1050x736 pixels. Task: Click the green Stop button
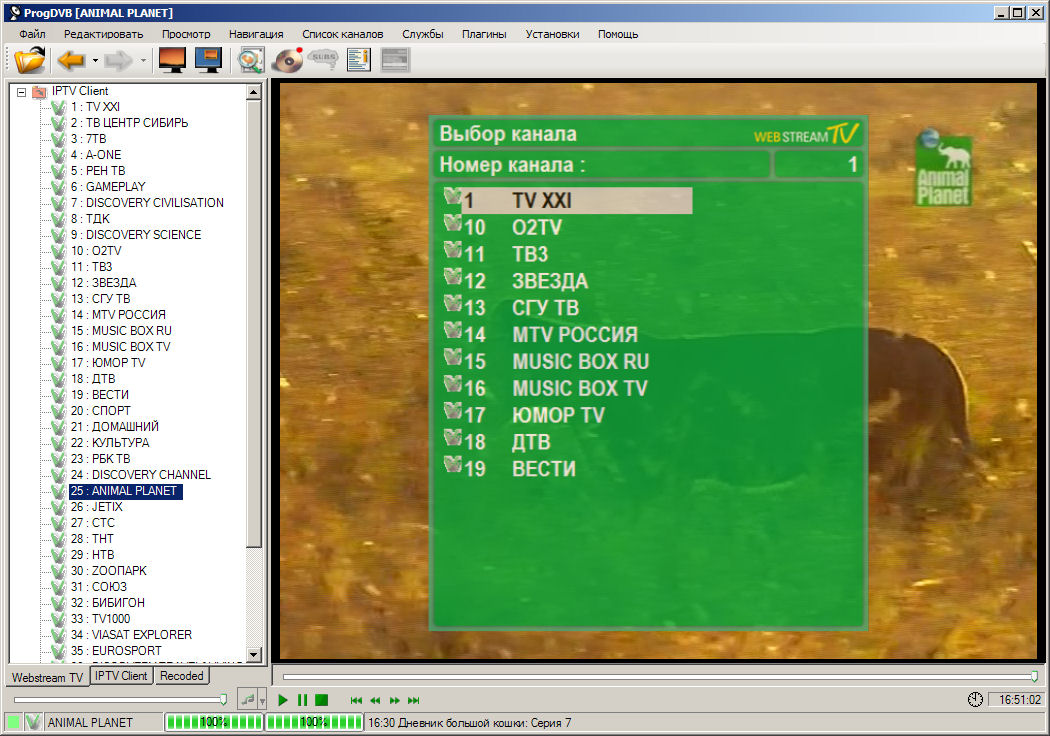click(x=321, y=701)
